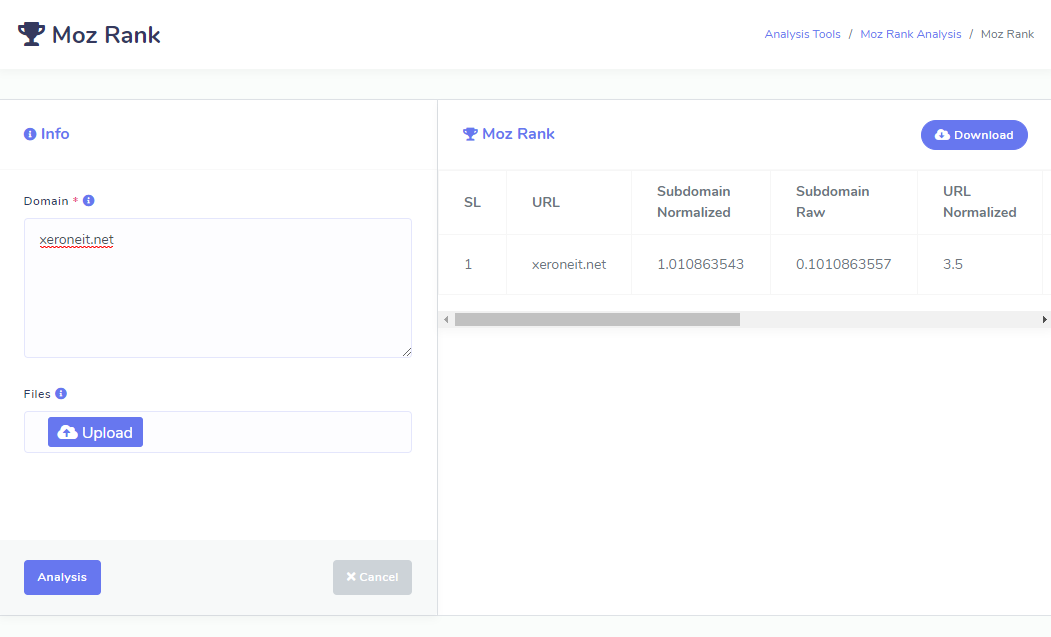Click the info circle icon in Info header

[x=30, y=134]
